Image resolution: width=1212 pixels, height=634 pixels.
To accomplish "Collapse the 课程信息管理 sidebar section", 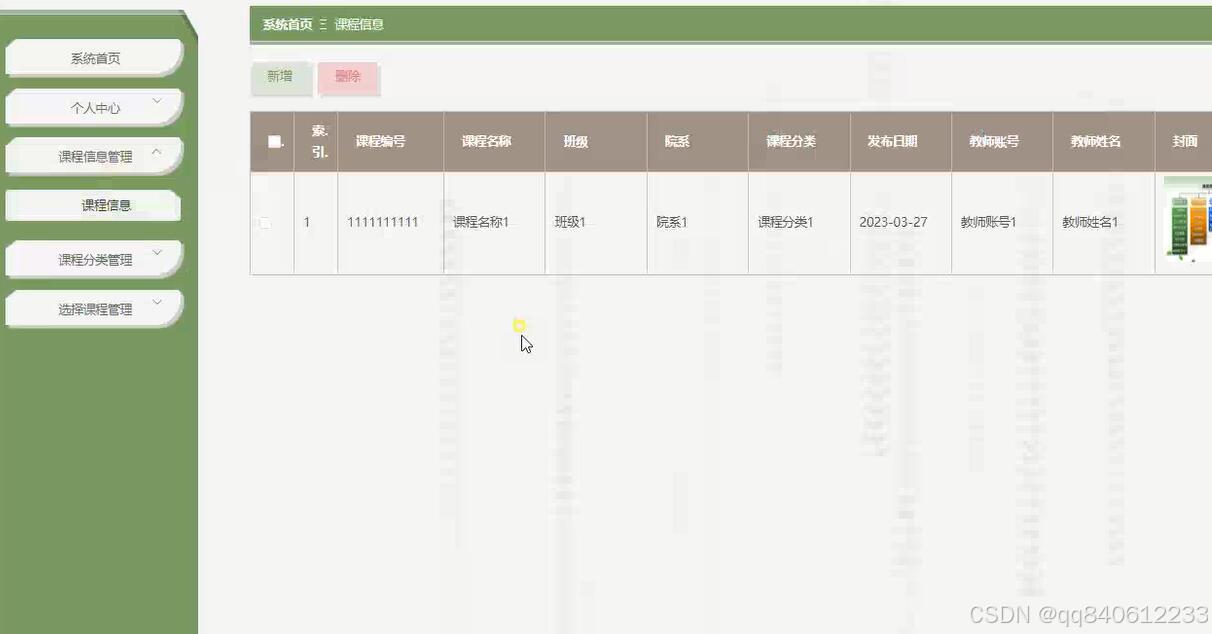I will point(94,155).
